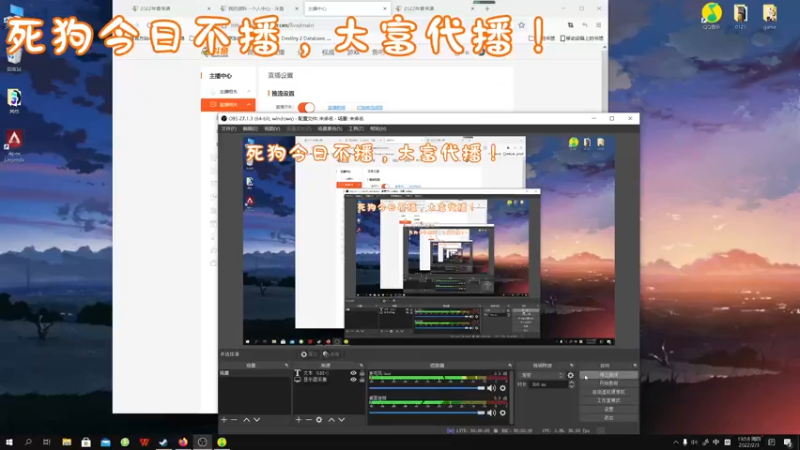Open a new browser tab with plus
The image size is (800, 450).
[487, 8]
